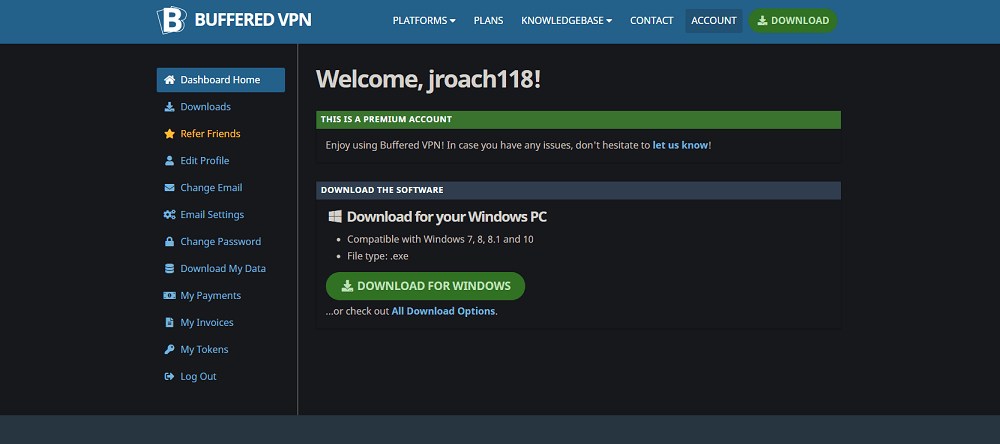This screenshot has width=1000, height=444.
Task: Click the house icon beside Dashboard Home
Action: [x=170, y=80]
